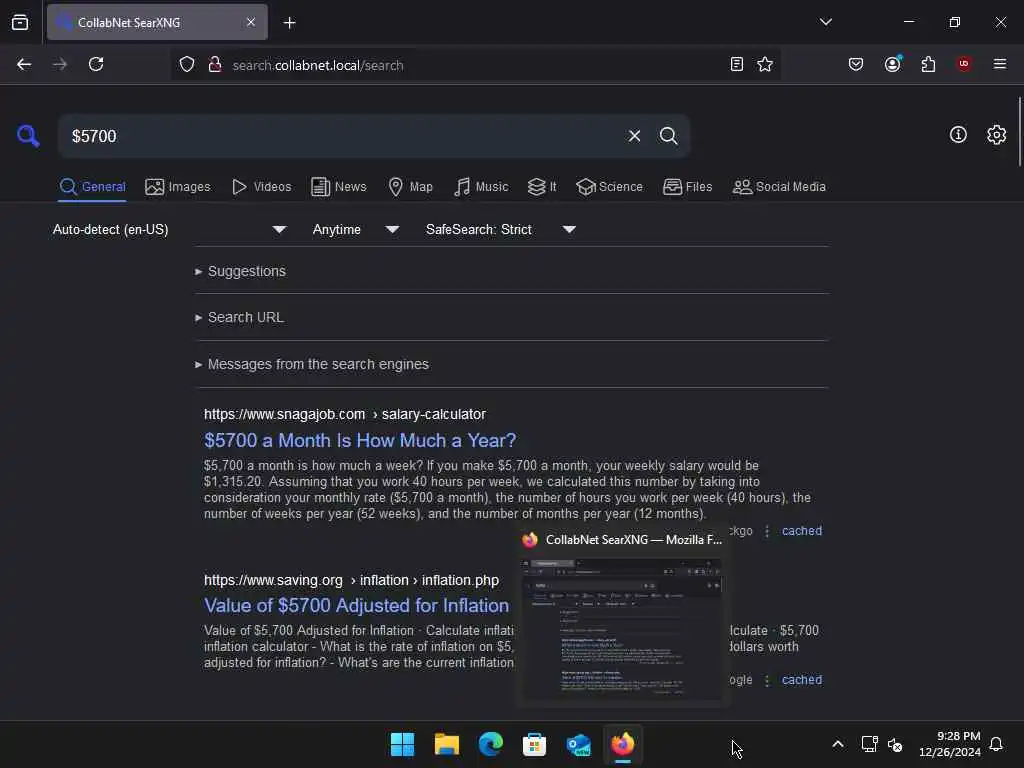Open cached link for snagajob result
Image resolution: width=1024 pixels, height=768 pixels.
pos(802,531)
